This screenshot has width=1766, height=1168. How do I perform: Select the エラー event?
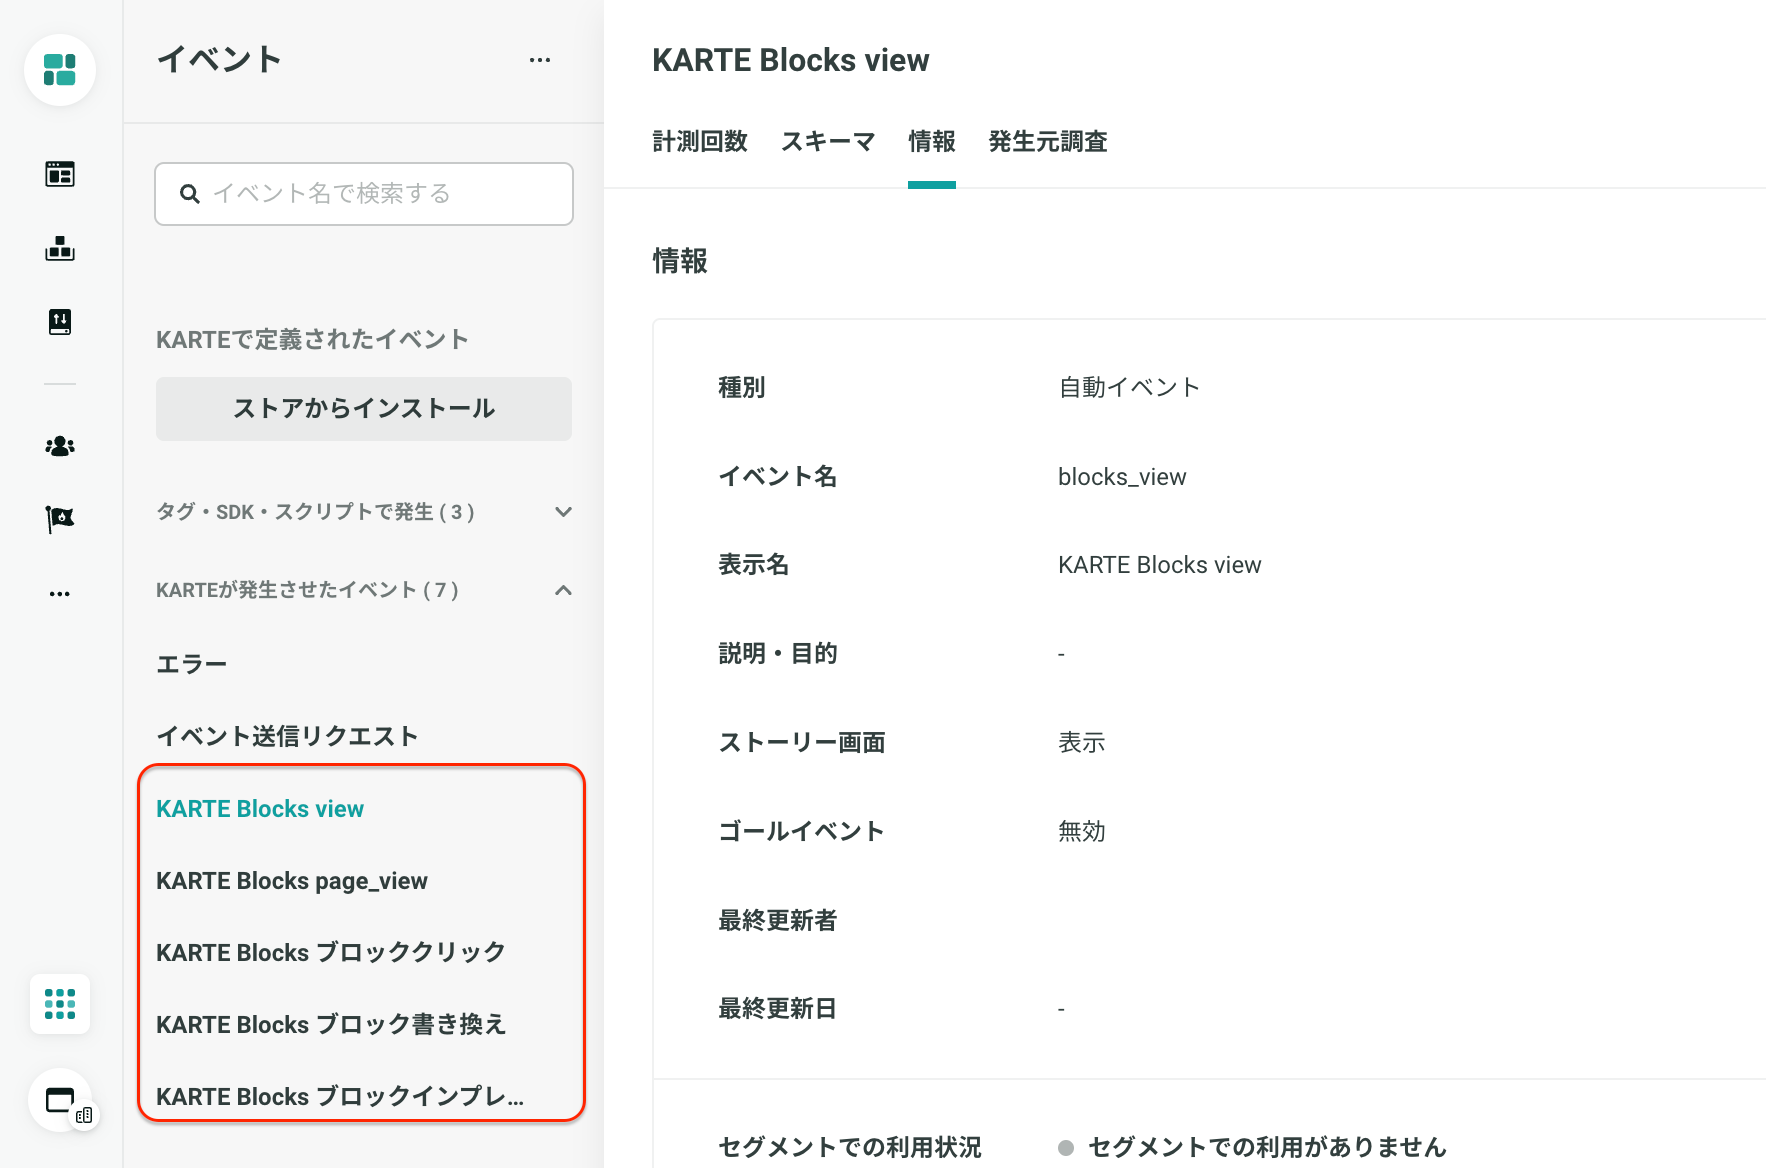pos(192,664)
